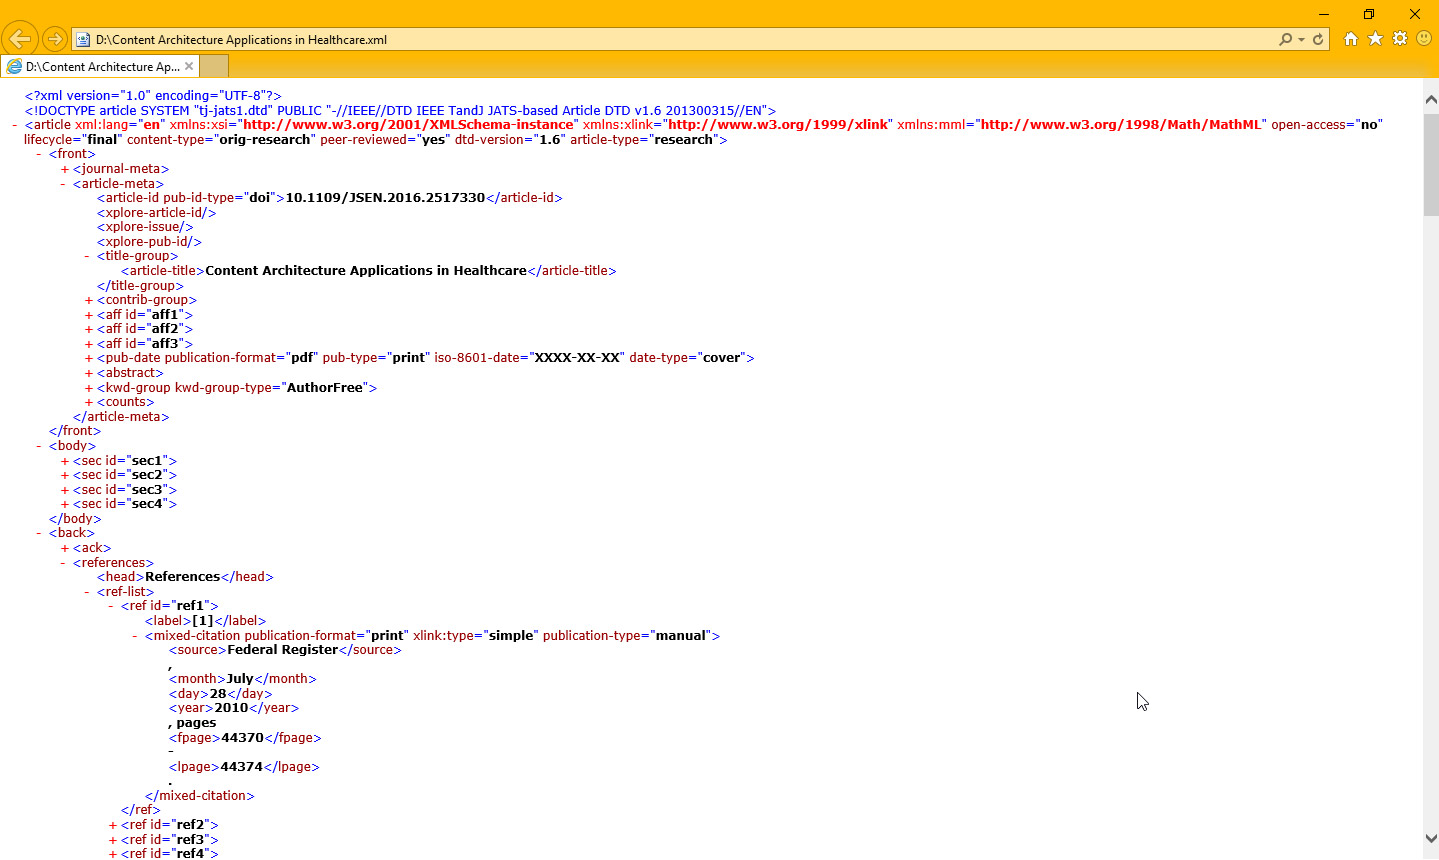Collapse the back element

click(39, 533)
